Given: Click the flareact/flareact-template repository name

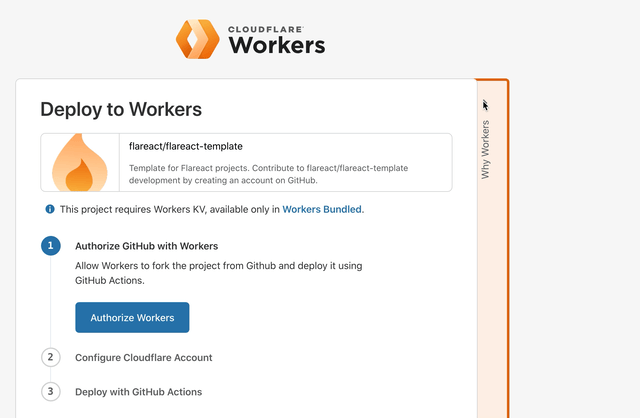Looking at the screenshot, I should coord(186,146).
